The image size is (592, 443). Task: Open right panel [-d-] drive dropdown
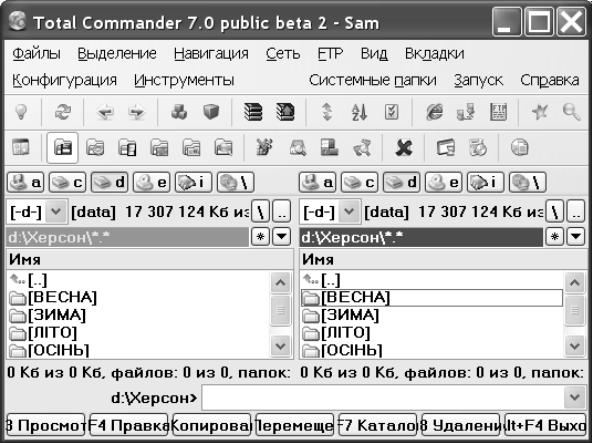(349, 211)
